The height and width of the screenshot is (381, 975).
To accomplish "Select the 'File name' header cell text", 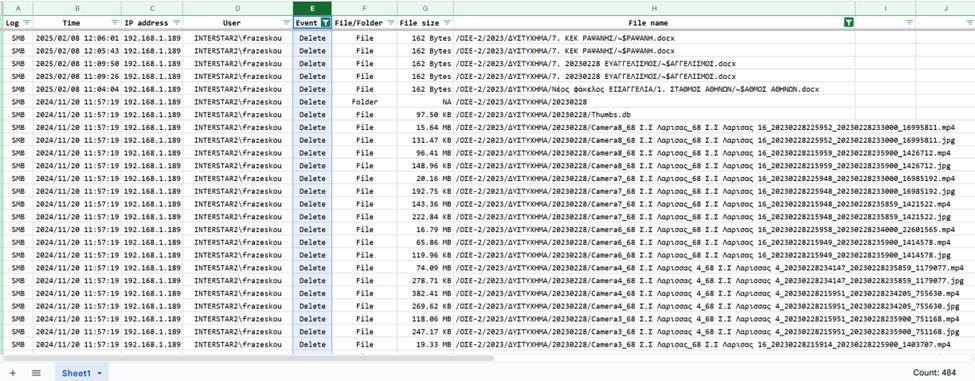I will coord(648,23).
